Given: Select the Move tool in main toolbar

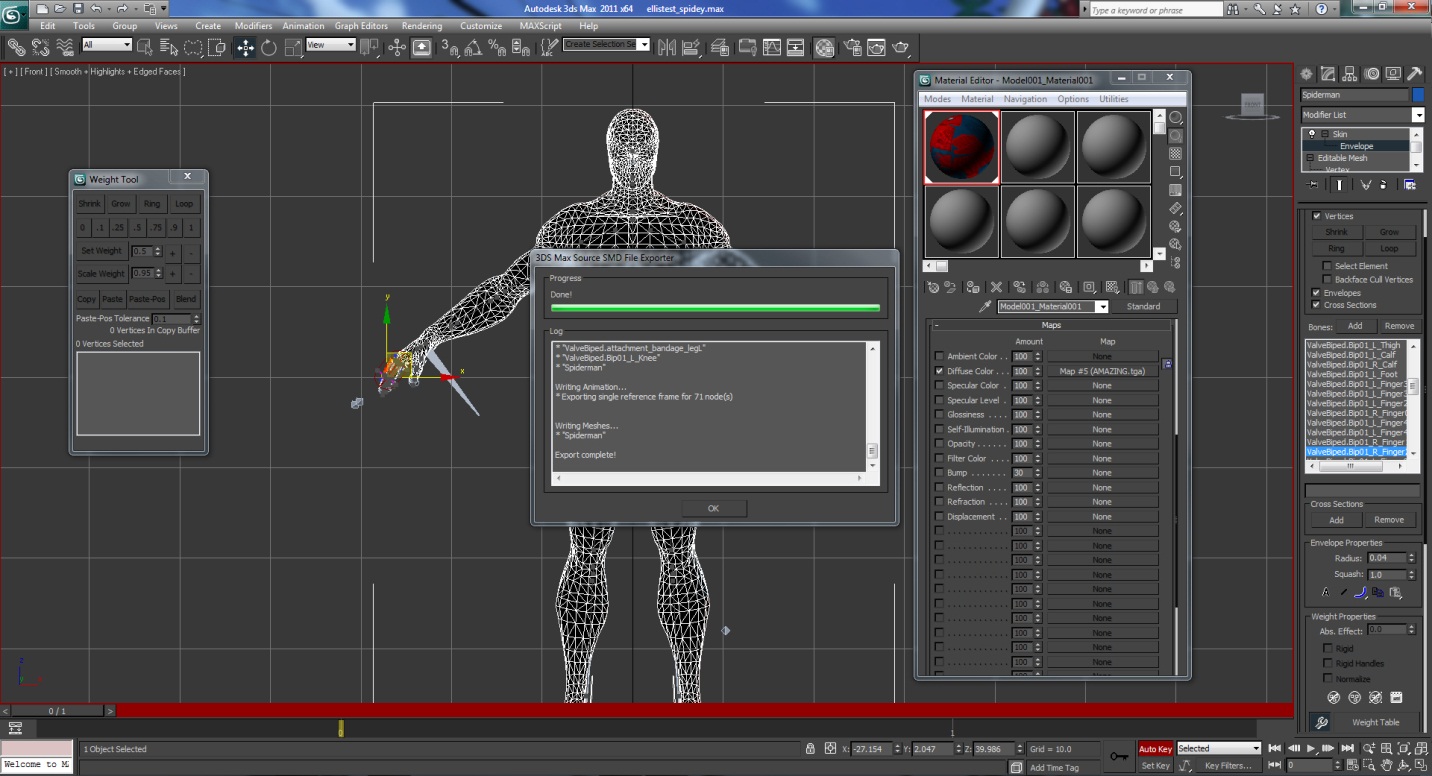Looking at the screenshot, I should [x=245, y=47].
